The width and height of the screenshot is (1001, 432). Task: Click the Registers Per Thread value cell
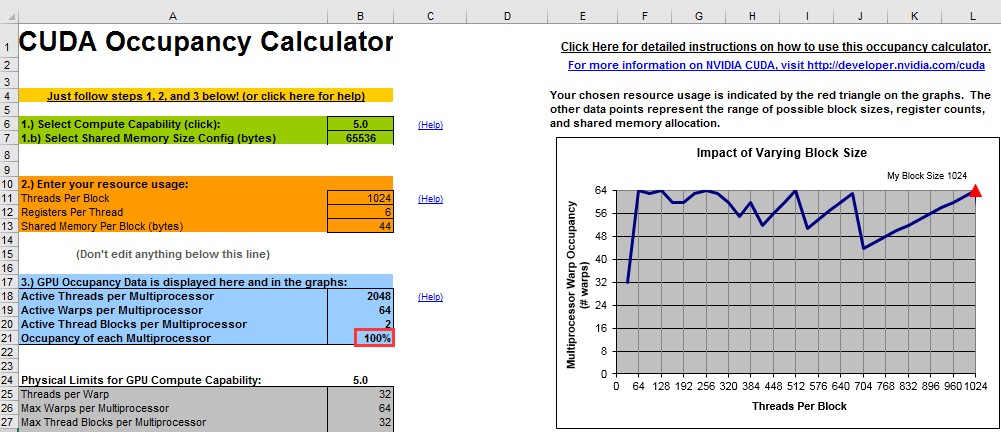pyautogui.click(x=360, y=212)
